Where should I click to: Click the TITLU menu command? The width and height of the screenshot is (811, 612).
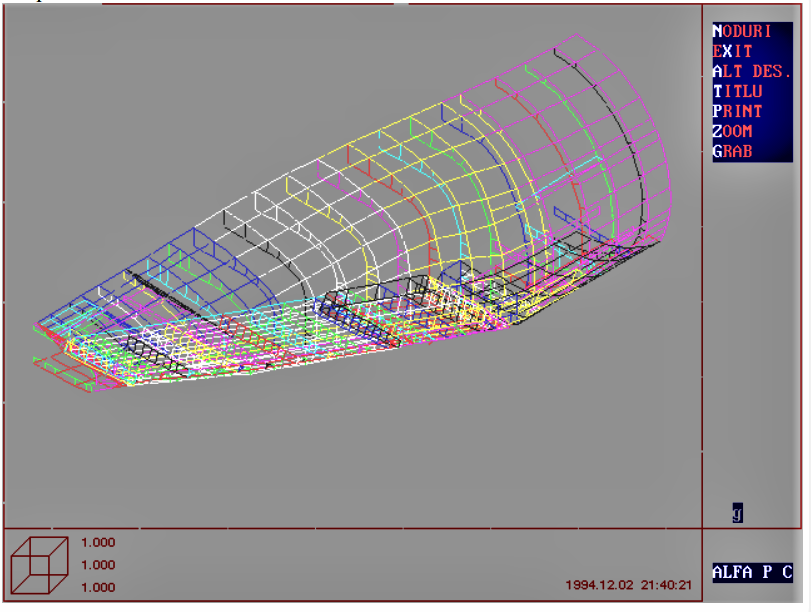[x=737, y=91]
